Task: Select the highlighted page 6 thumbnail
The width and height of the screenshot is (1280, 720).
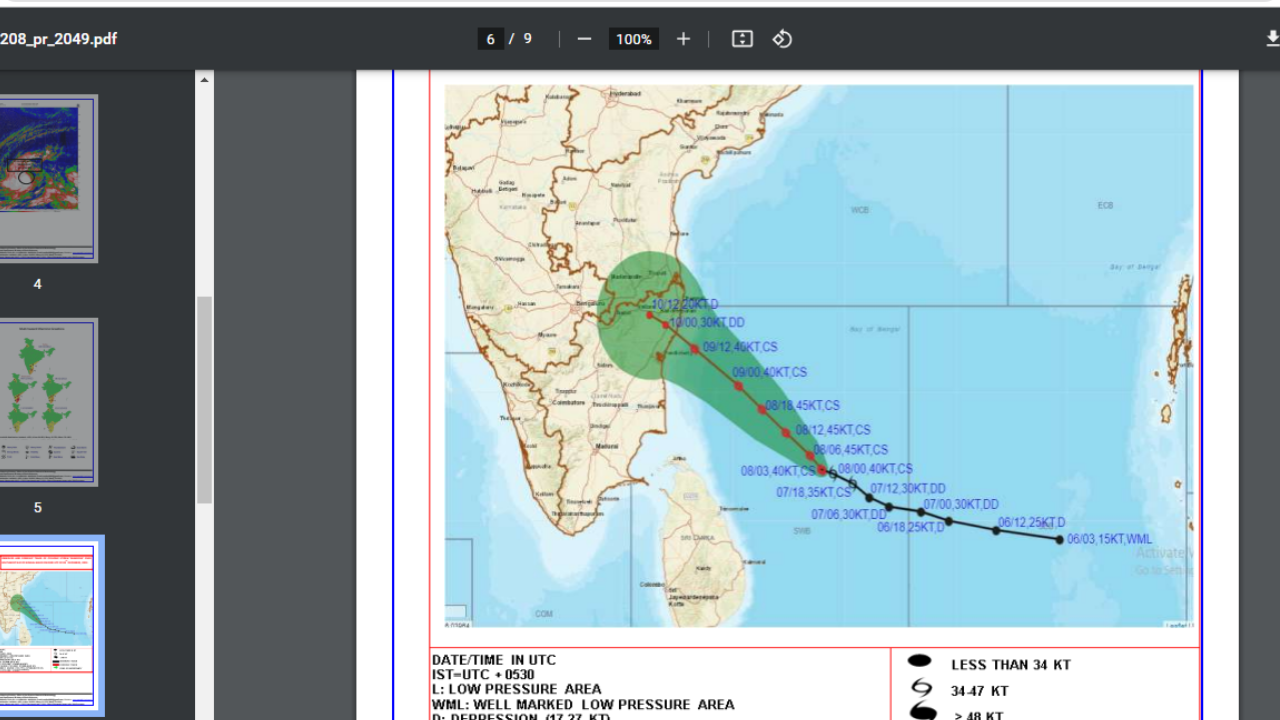Action: pos(52,625)
